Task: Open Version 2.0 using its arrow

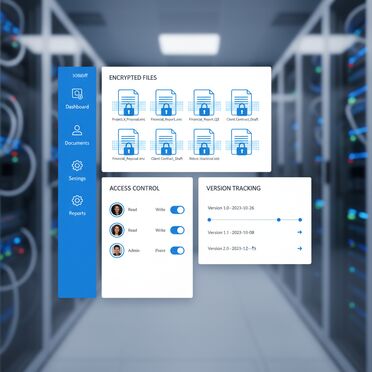Action: (300, 248)
